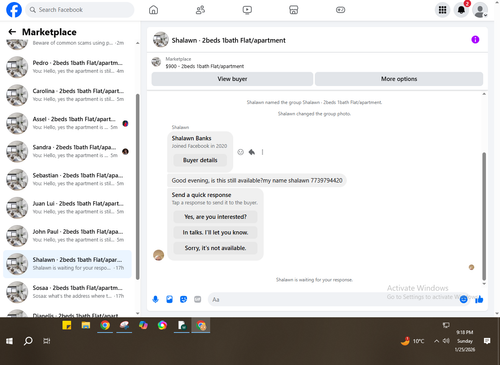Click the chat pane vertical scrollbar
The width and height of the screenshot is (500, 365).
484,216
